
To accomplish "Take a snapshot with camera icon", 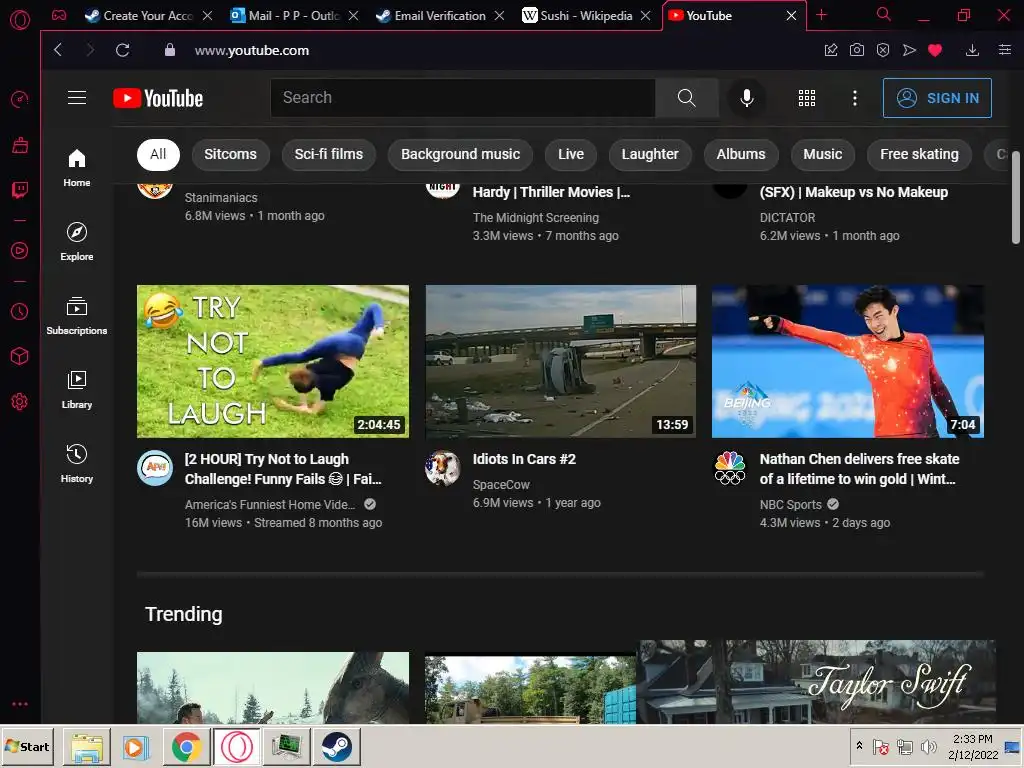I will pyautogui.click(x=857, y=50).
